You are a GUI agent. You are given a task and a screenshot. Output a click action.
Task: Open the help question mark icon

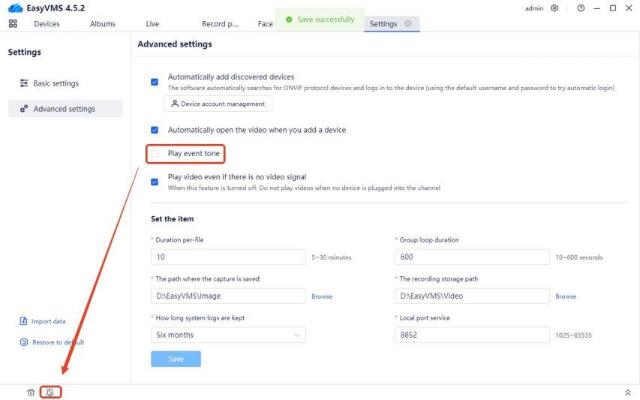tap(580, 8)
